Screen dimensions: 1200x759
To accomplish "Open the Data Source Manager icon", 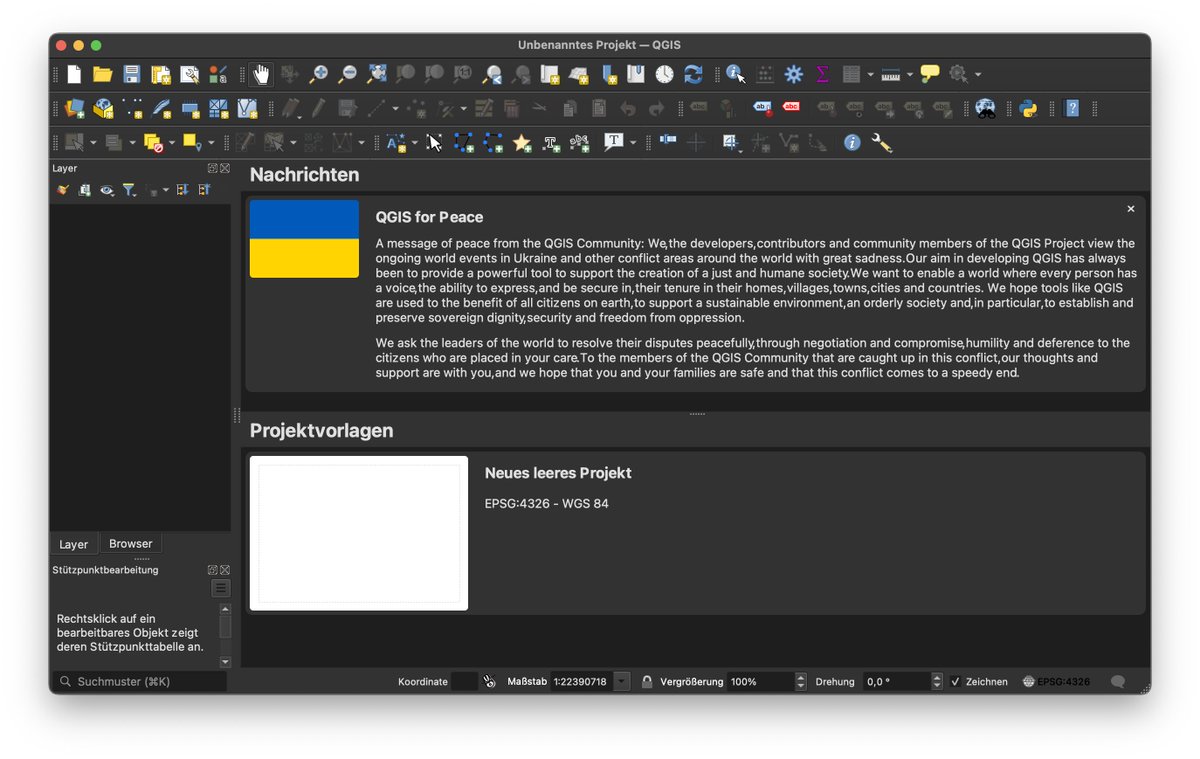I will tap(74, 108).
